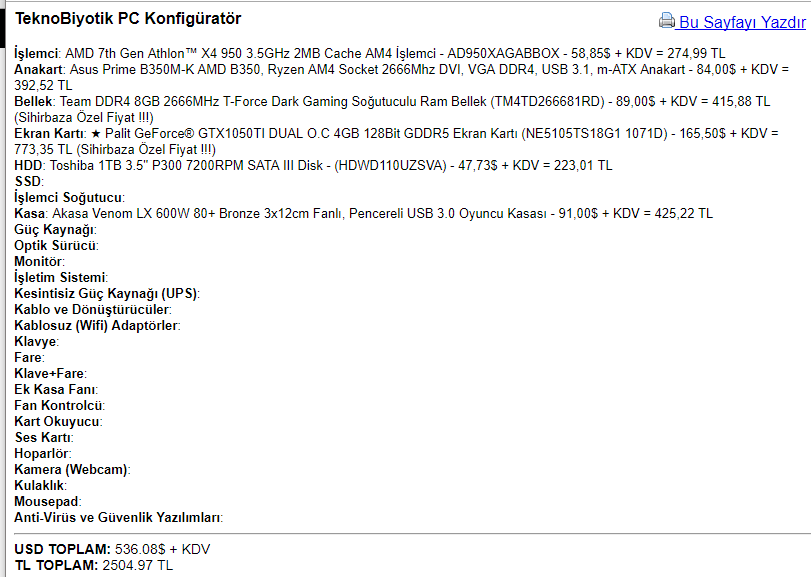Click the Klavye label
This screenshot has height=577, width=811.
(36, 342)
